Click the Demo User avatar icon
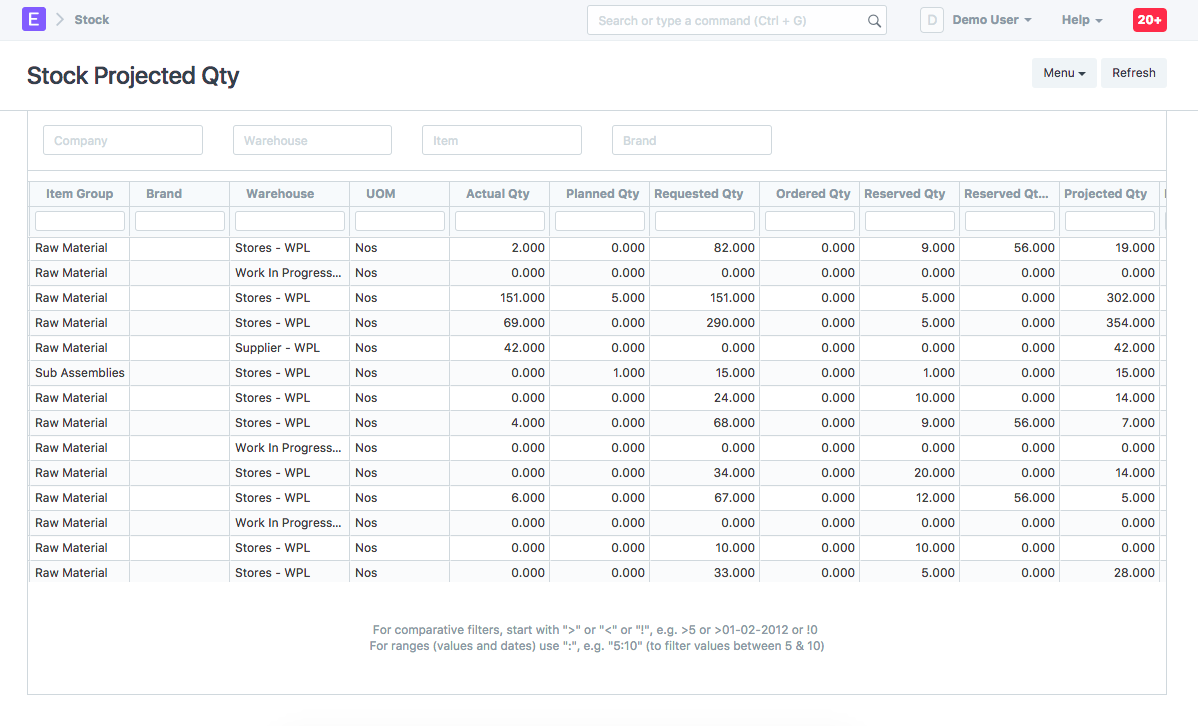Viewport: 1198px width, 726px height. click(931, 20)
